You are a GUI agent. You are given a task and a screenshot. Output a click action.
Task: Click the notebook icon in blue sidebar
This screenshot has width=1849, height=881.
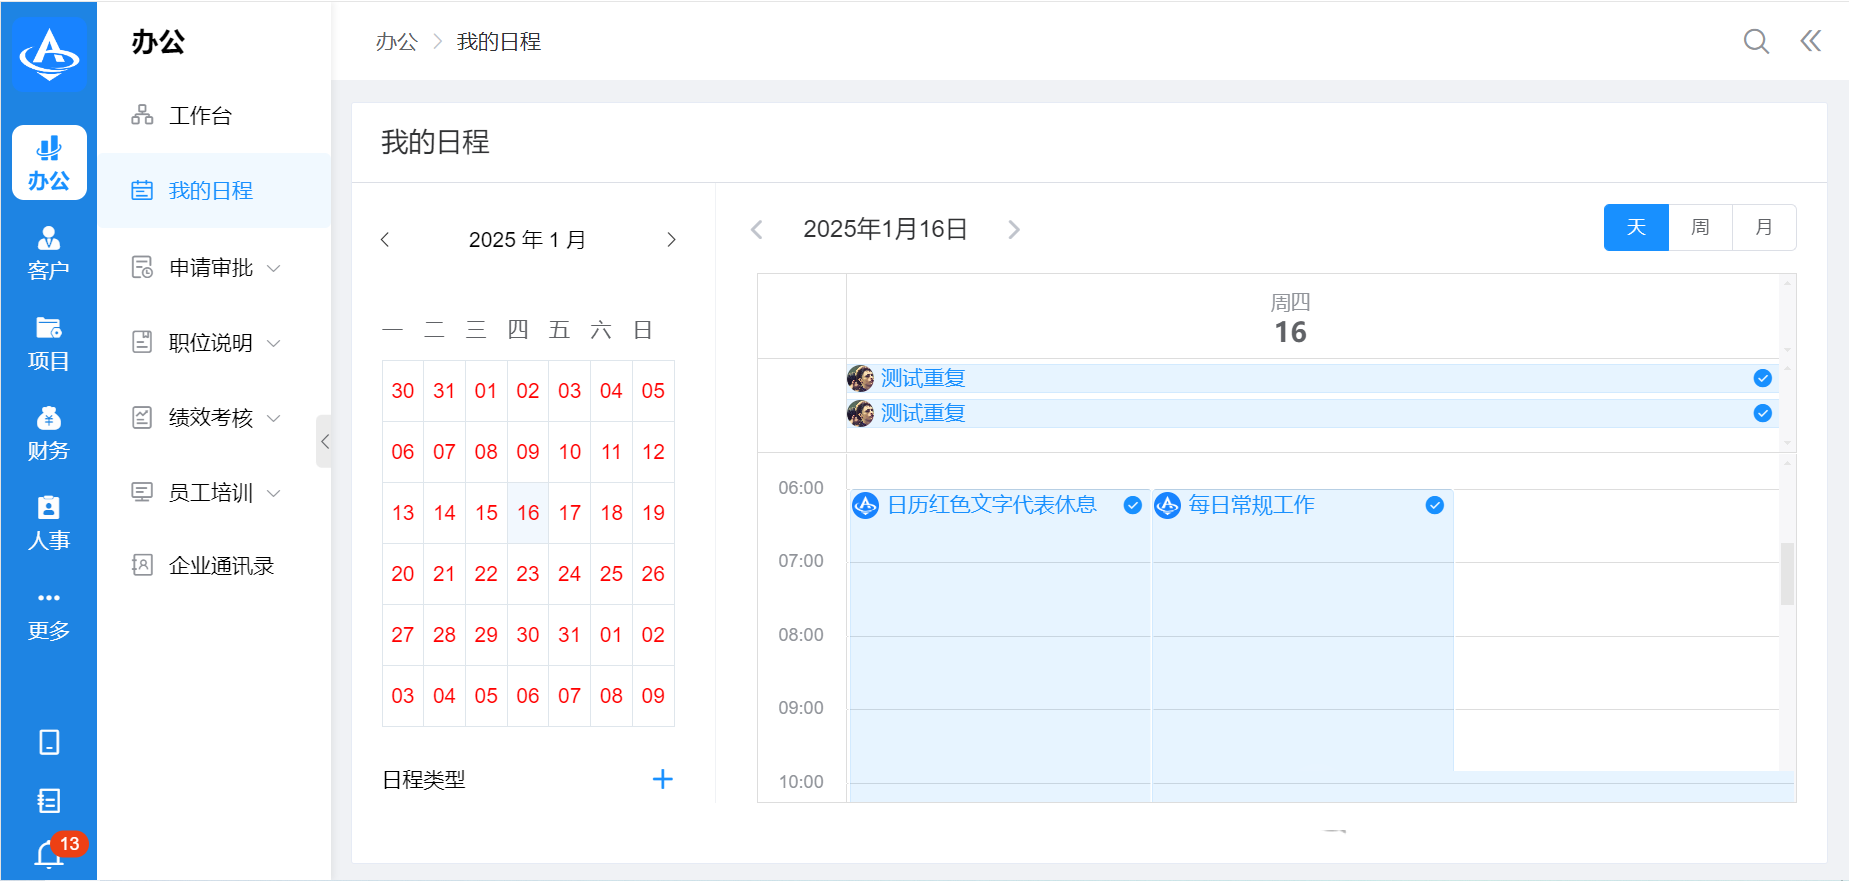pos(49,800)
